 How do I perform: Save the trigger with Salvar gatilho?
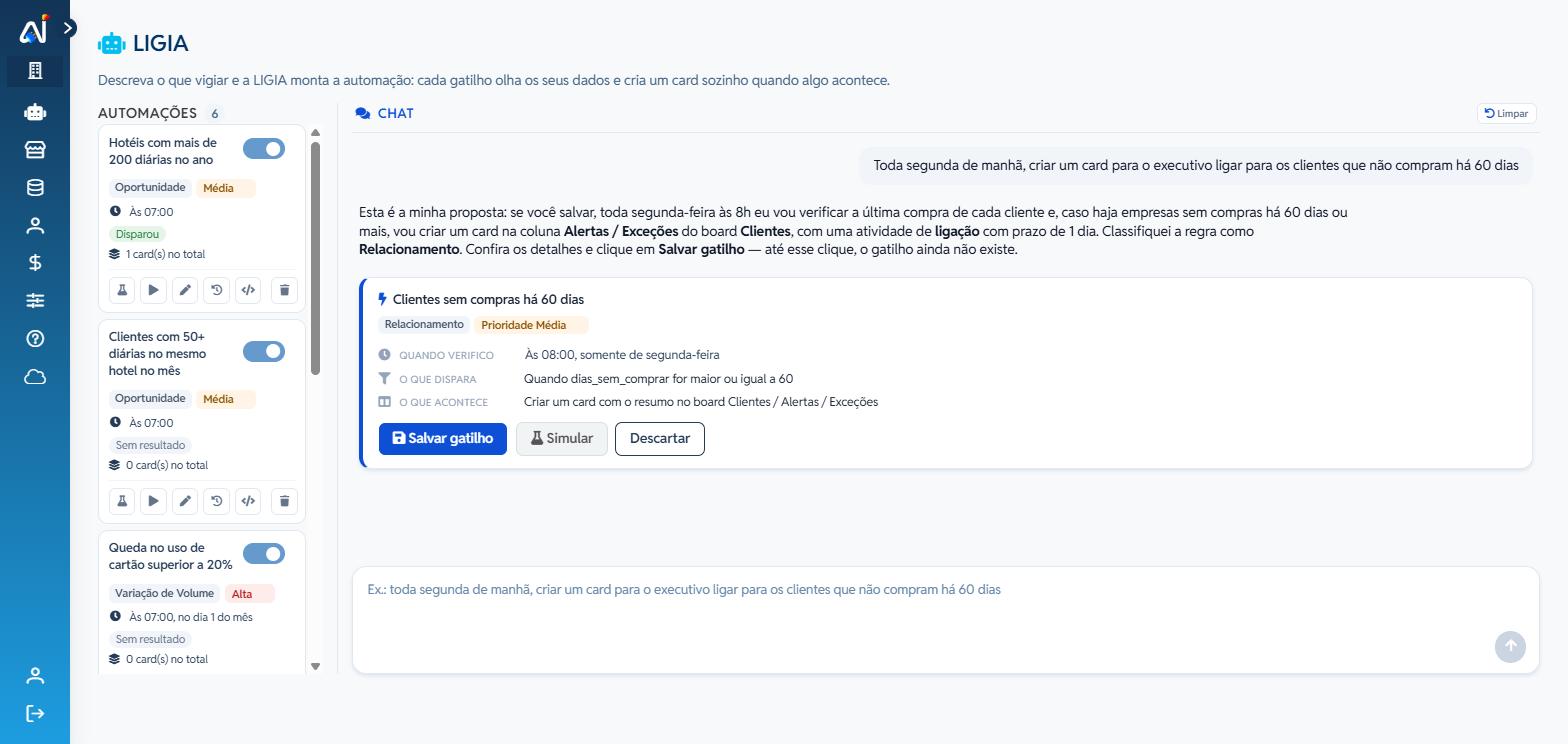tap(443, 439)
